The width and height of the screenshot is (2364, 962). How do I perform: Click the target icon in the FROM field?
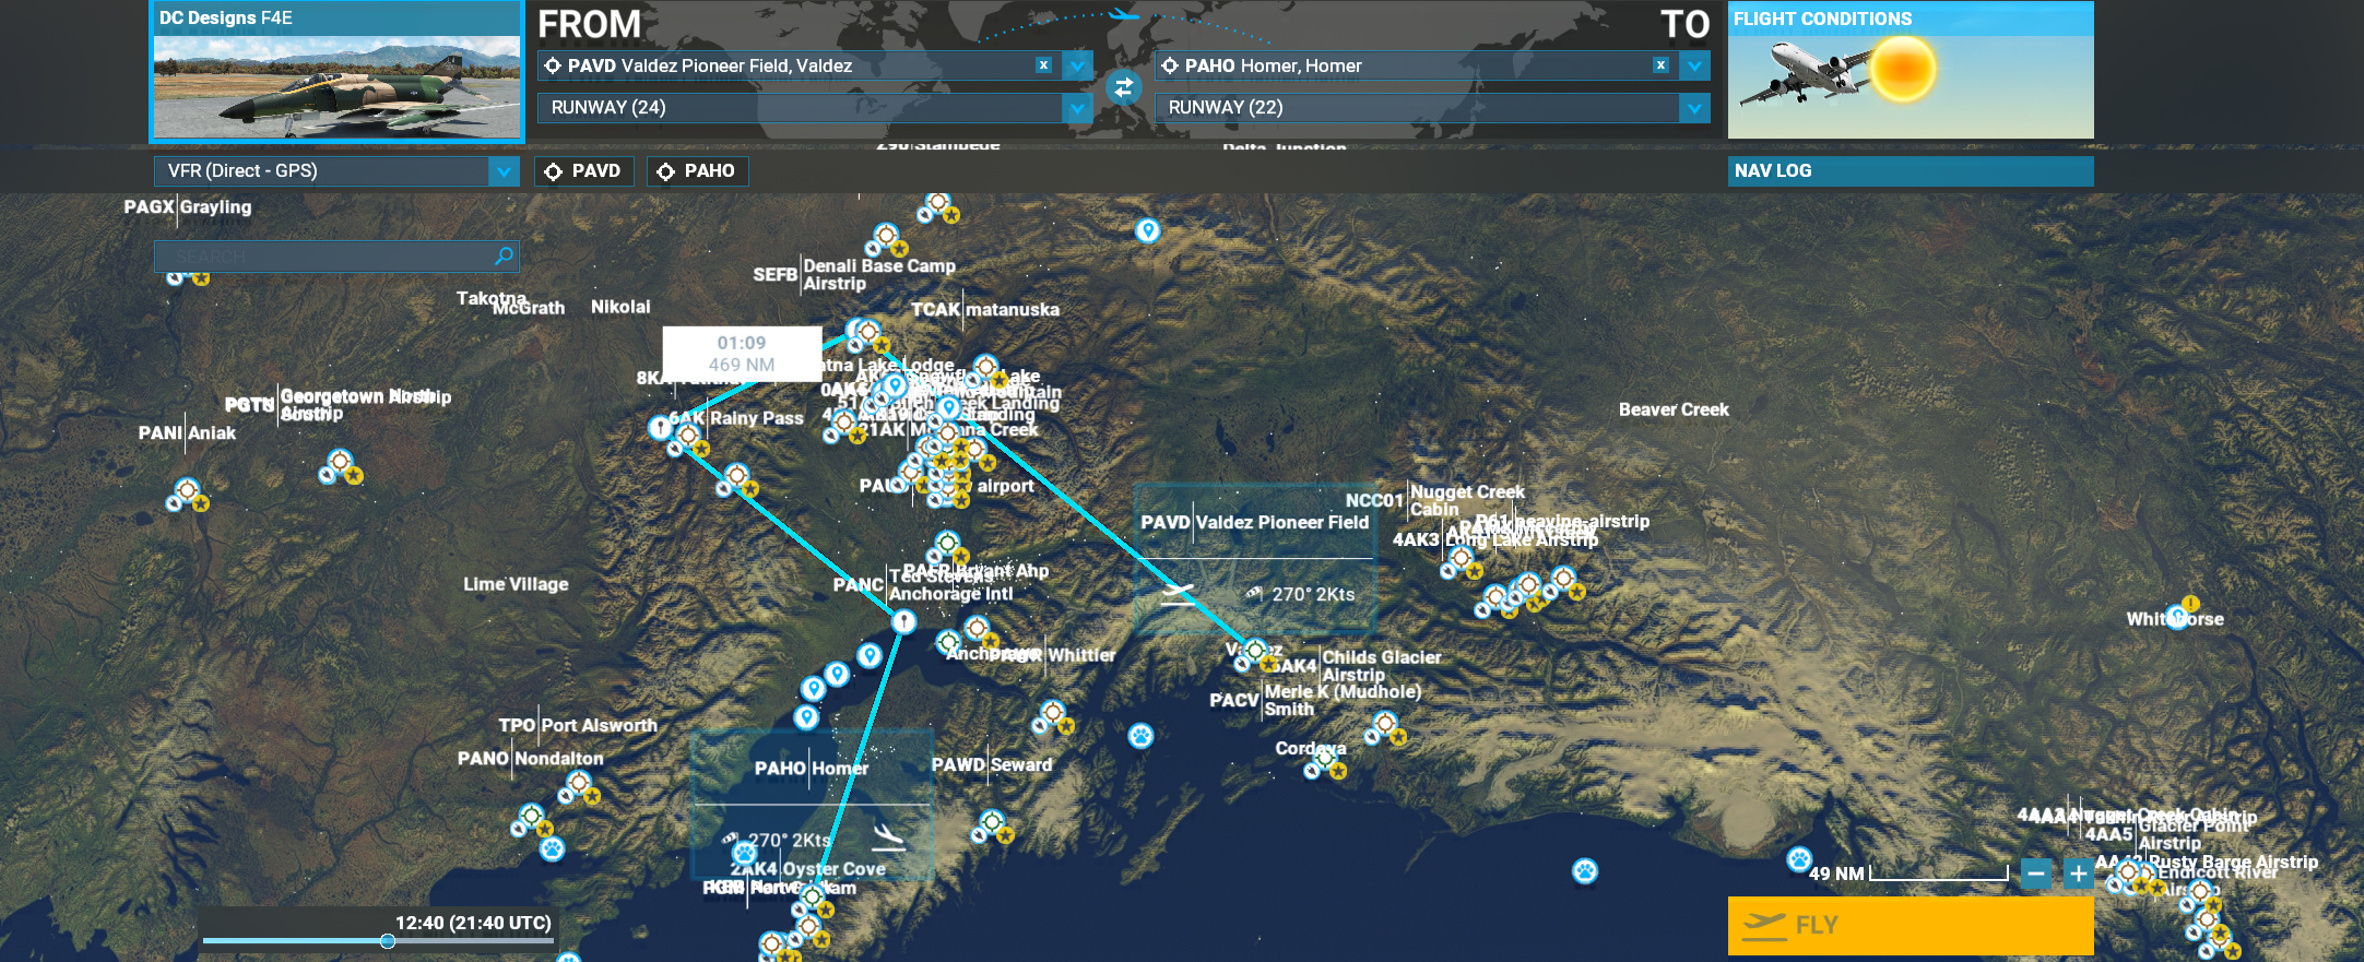pos(552,66)
